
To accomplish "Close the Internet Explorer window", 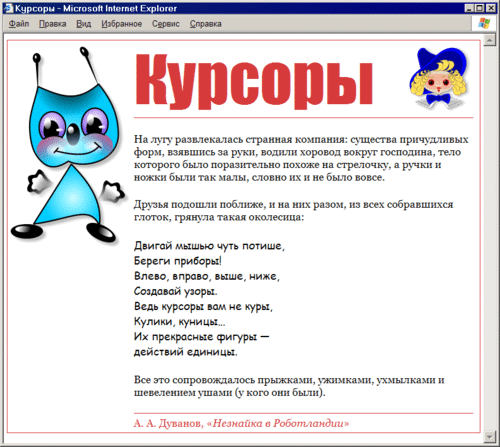I will click(490, 8).
